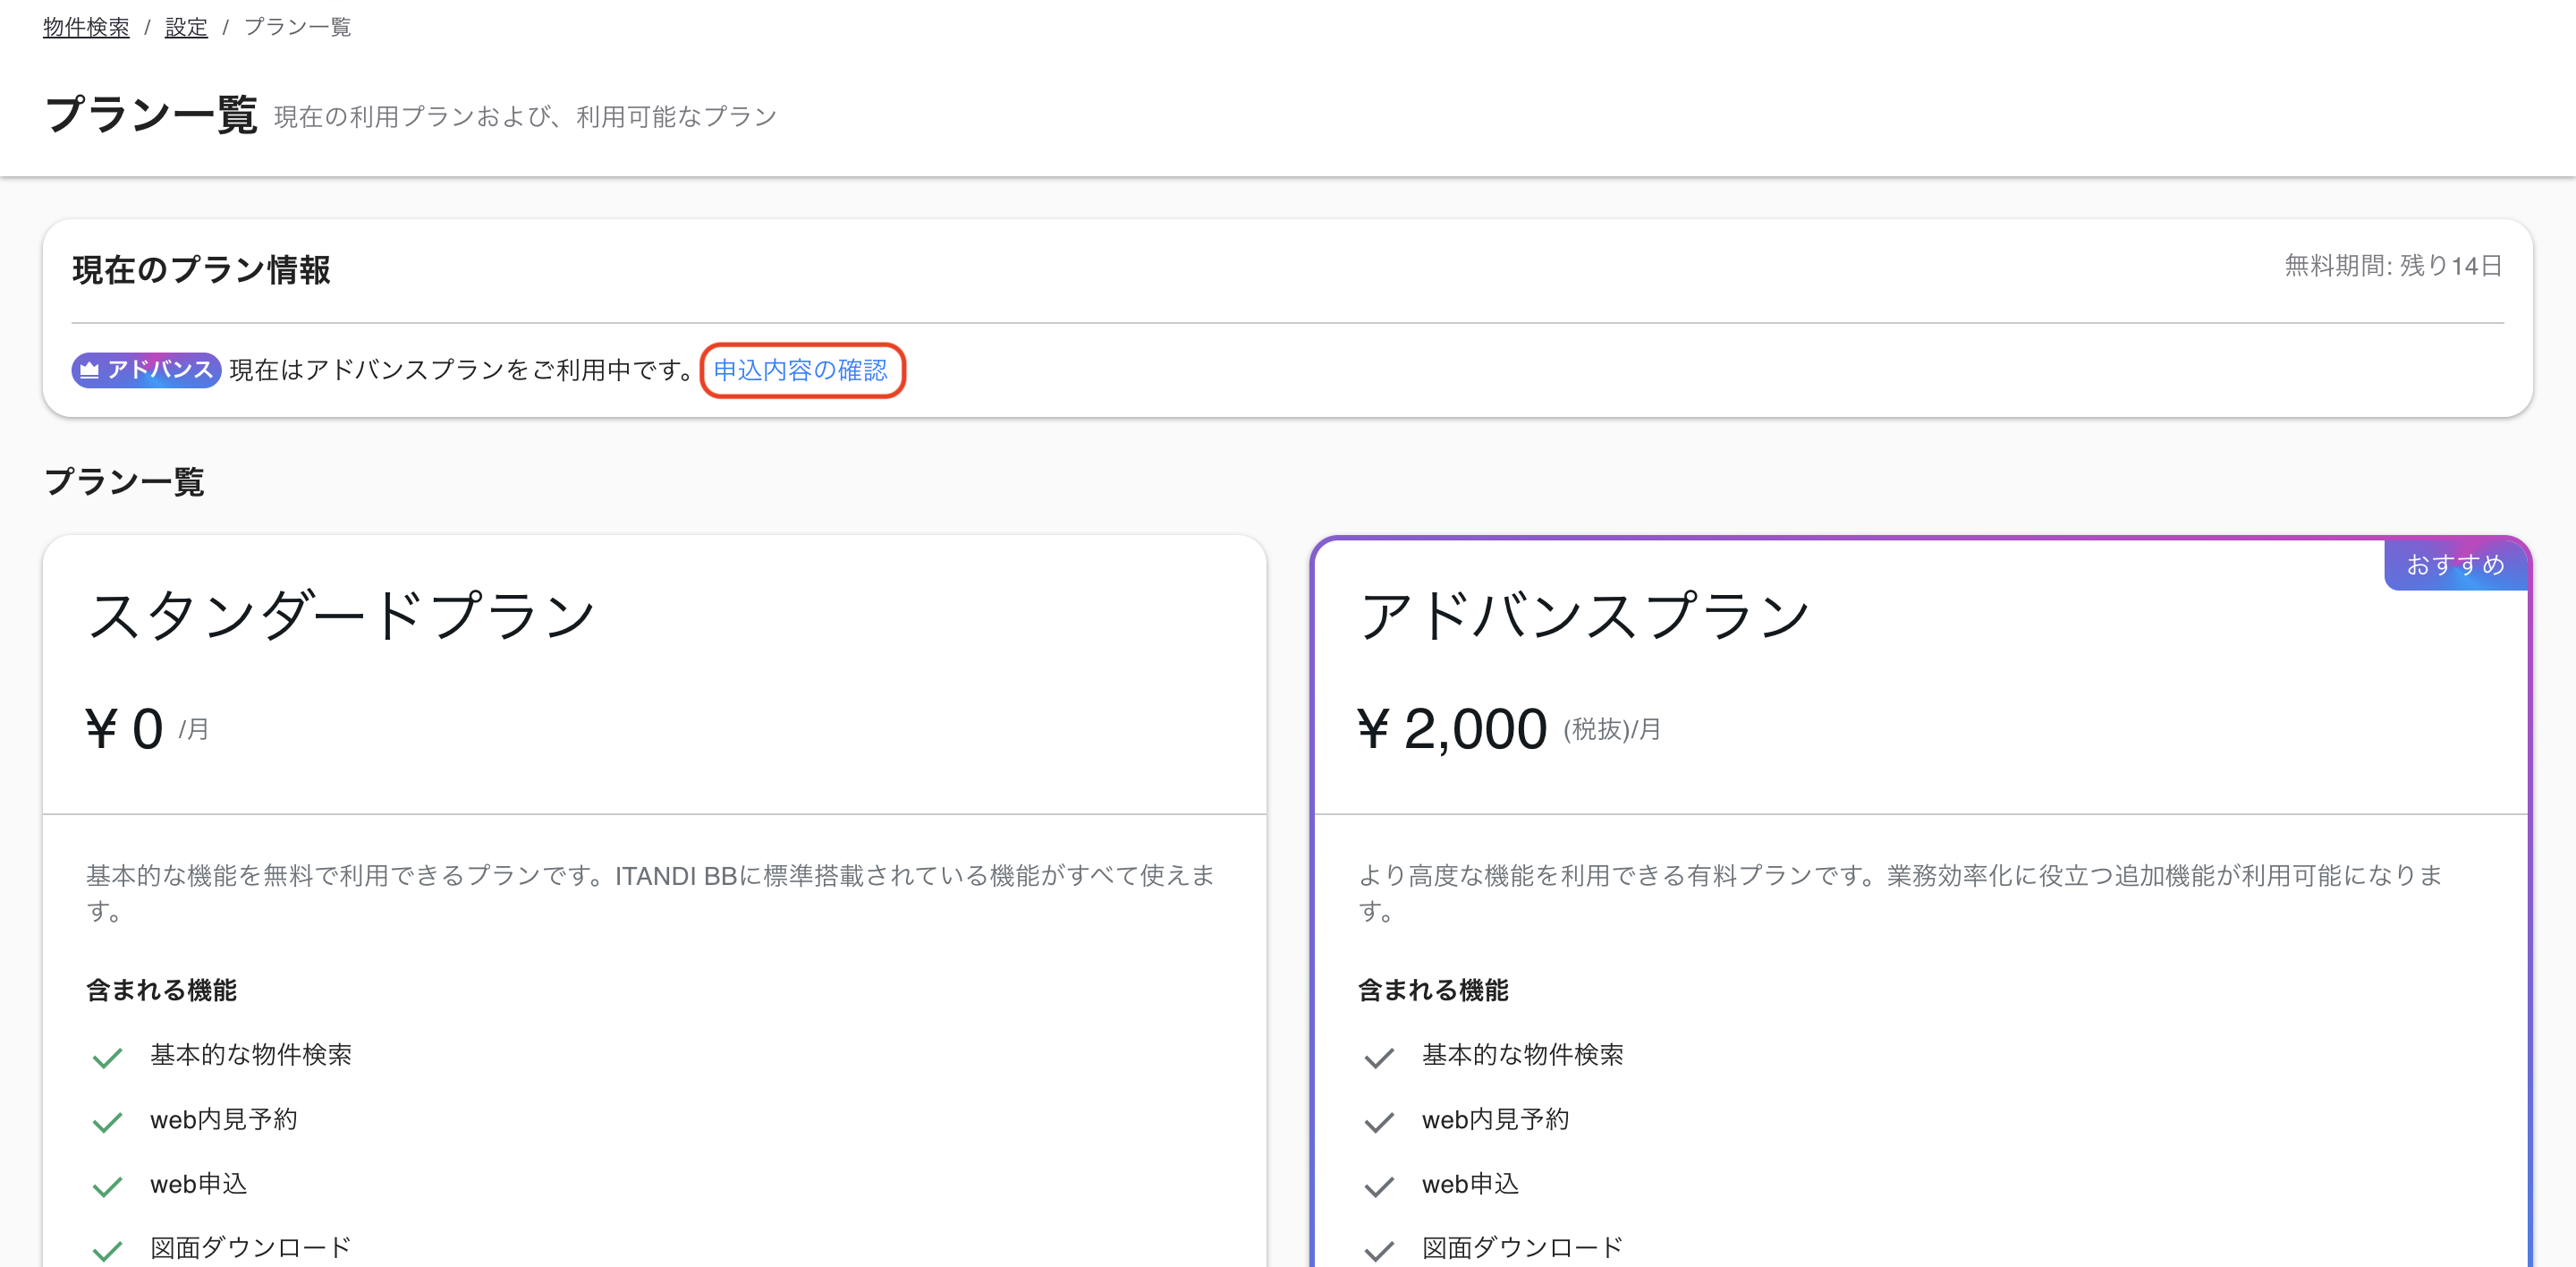The image size is (2576, 1267).
Task: Click the Advance plan description paragraph
Action: tap(1901, 893)
